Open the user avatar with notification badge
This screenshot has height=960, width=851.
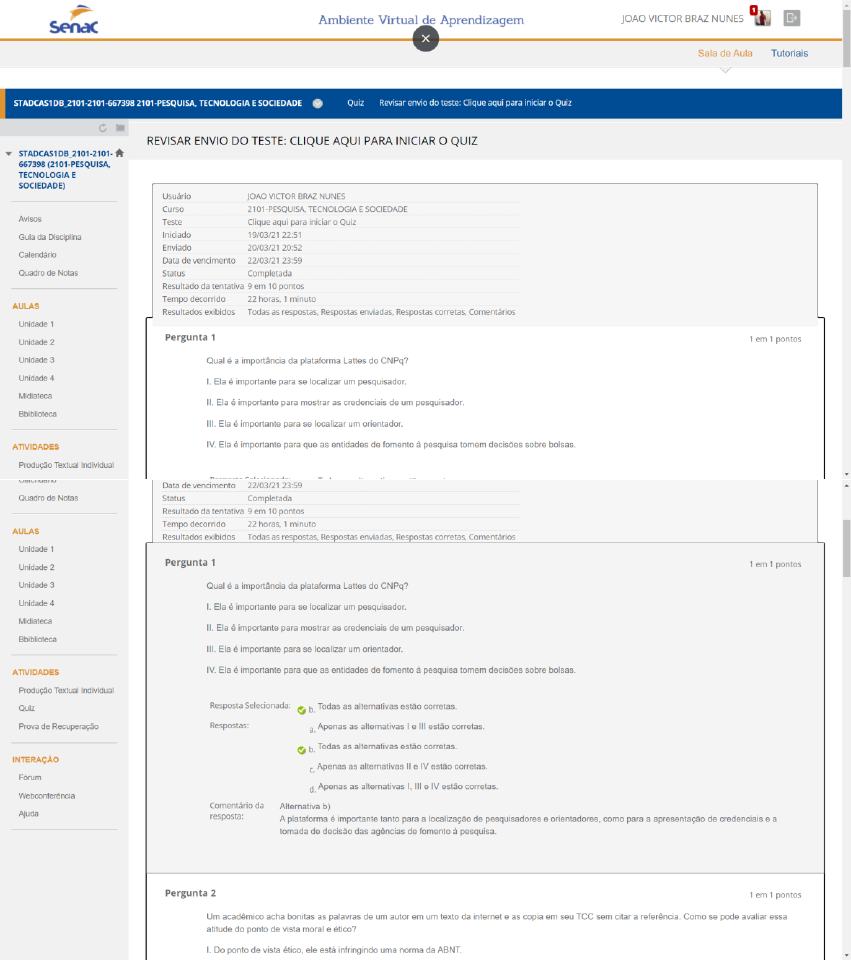pos(762,18)
